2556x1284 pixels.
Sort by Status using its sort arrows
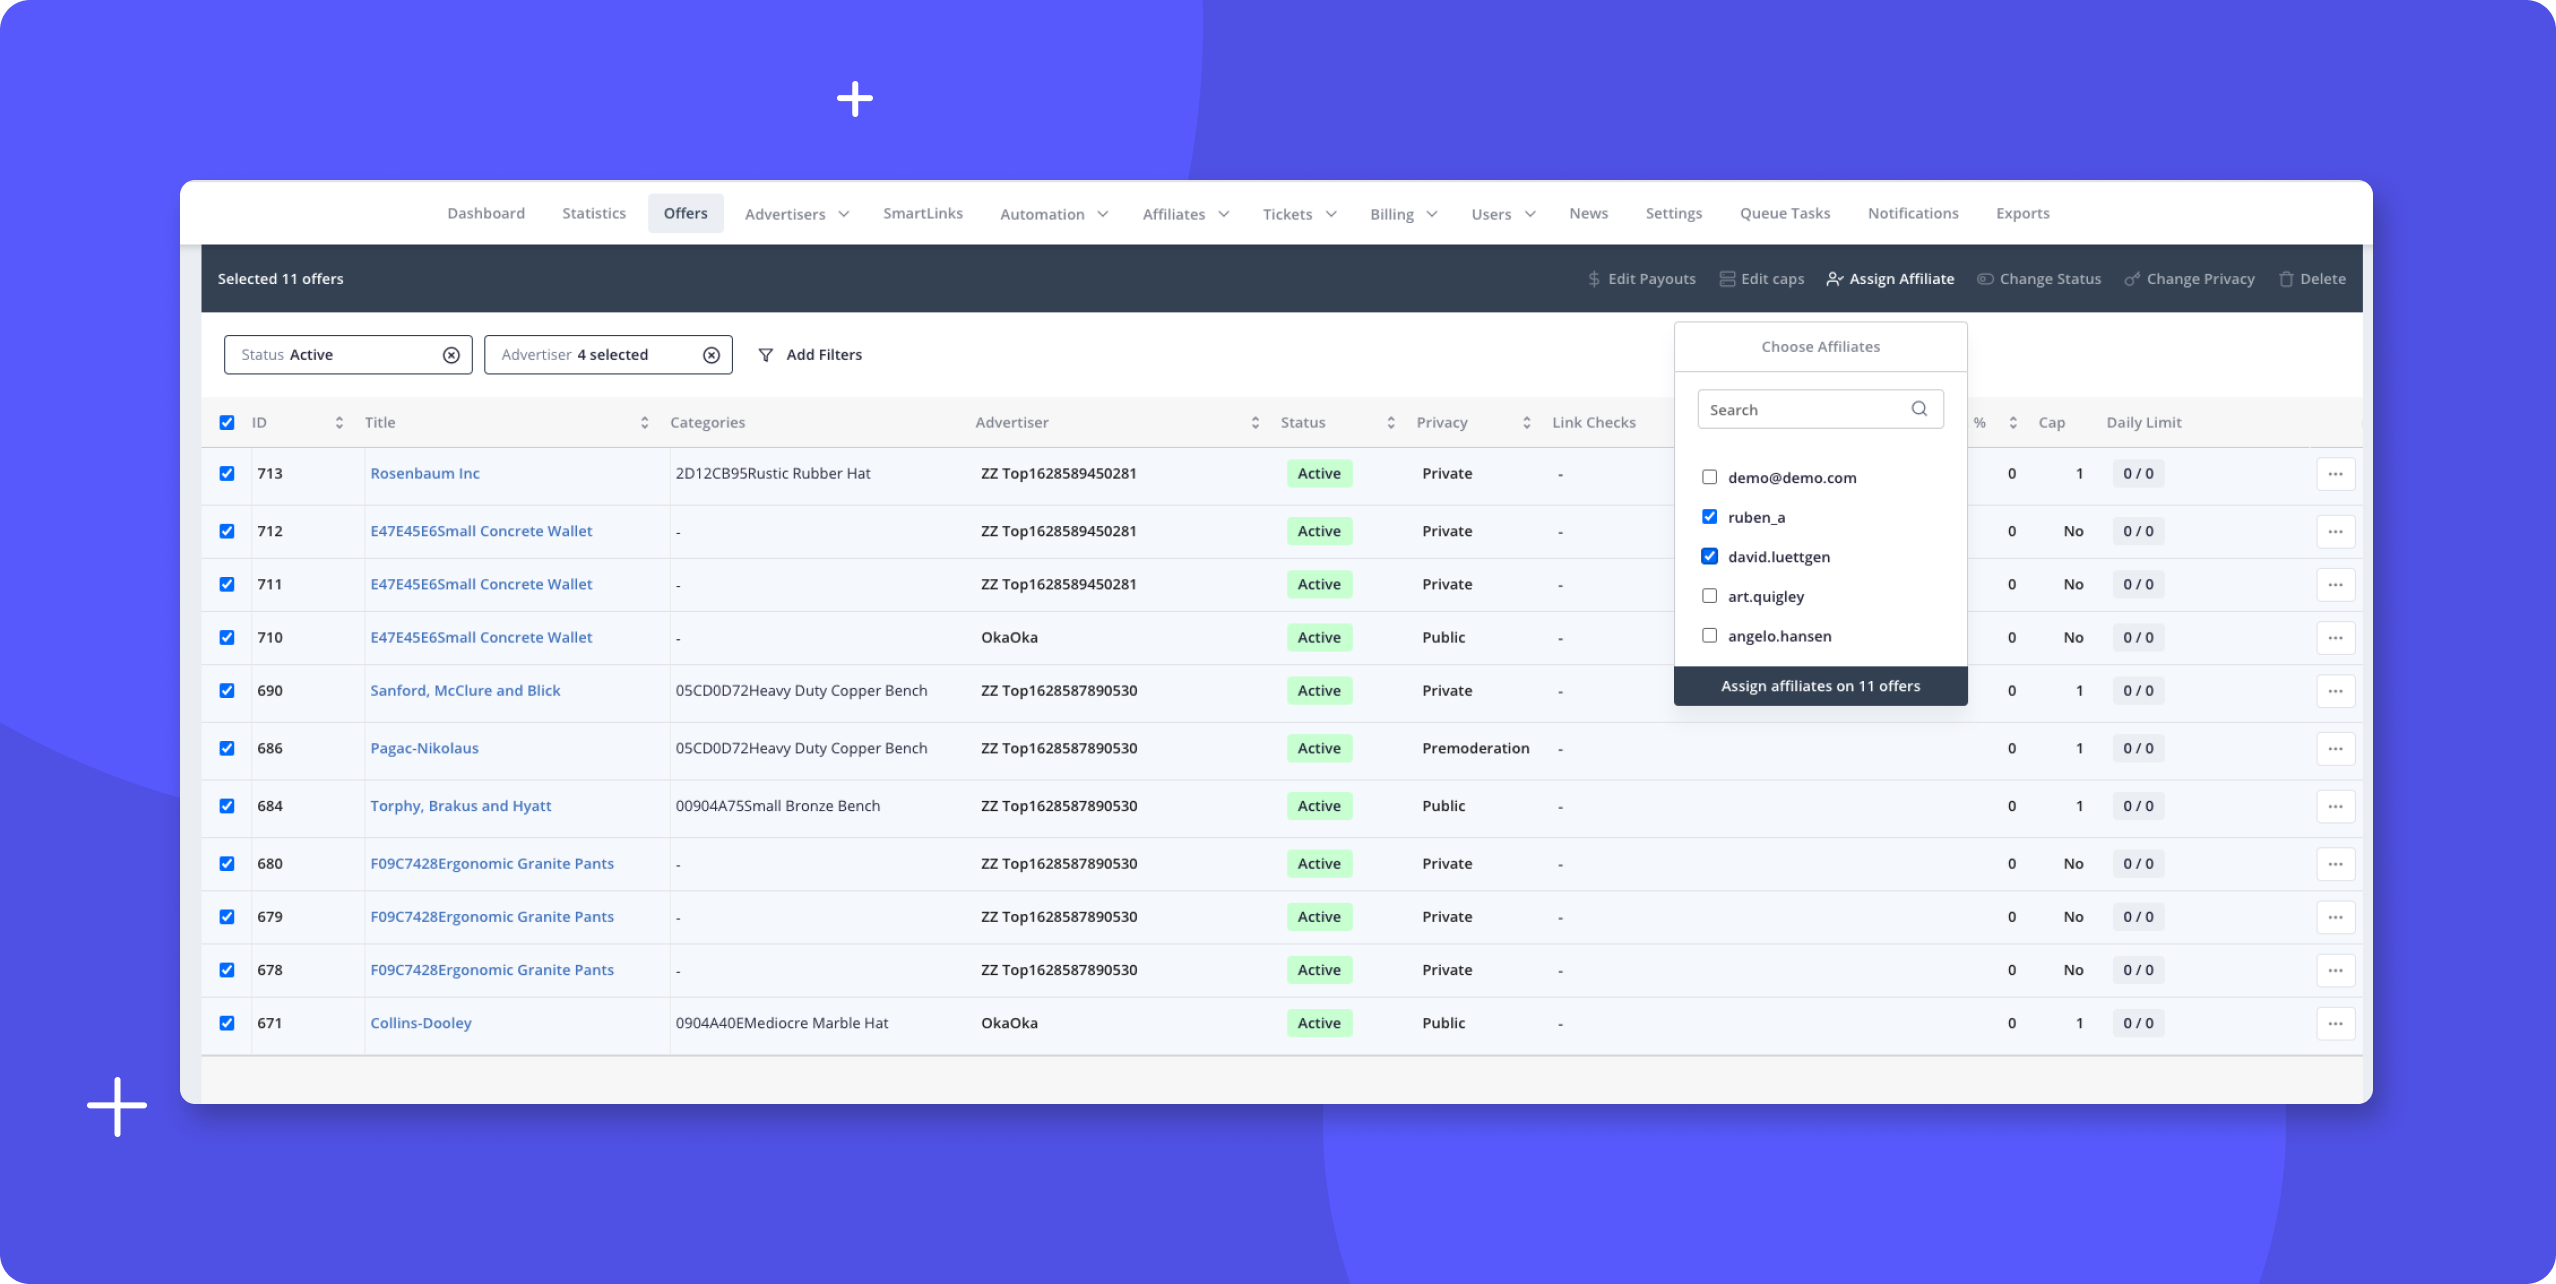(x=1391, y=423)
